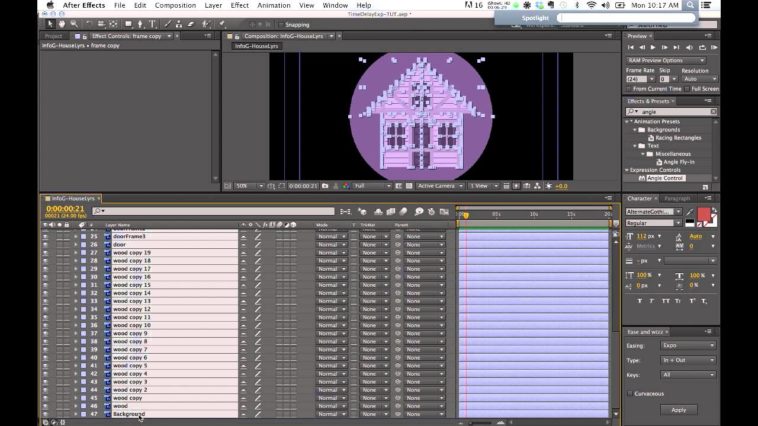
Task: Click the Apply button in Ease and Wizz
Action: click(678, 409)
